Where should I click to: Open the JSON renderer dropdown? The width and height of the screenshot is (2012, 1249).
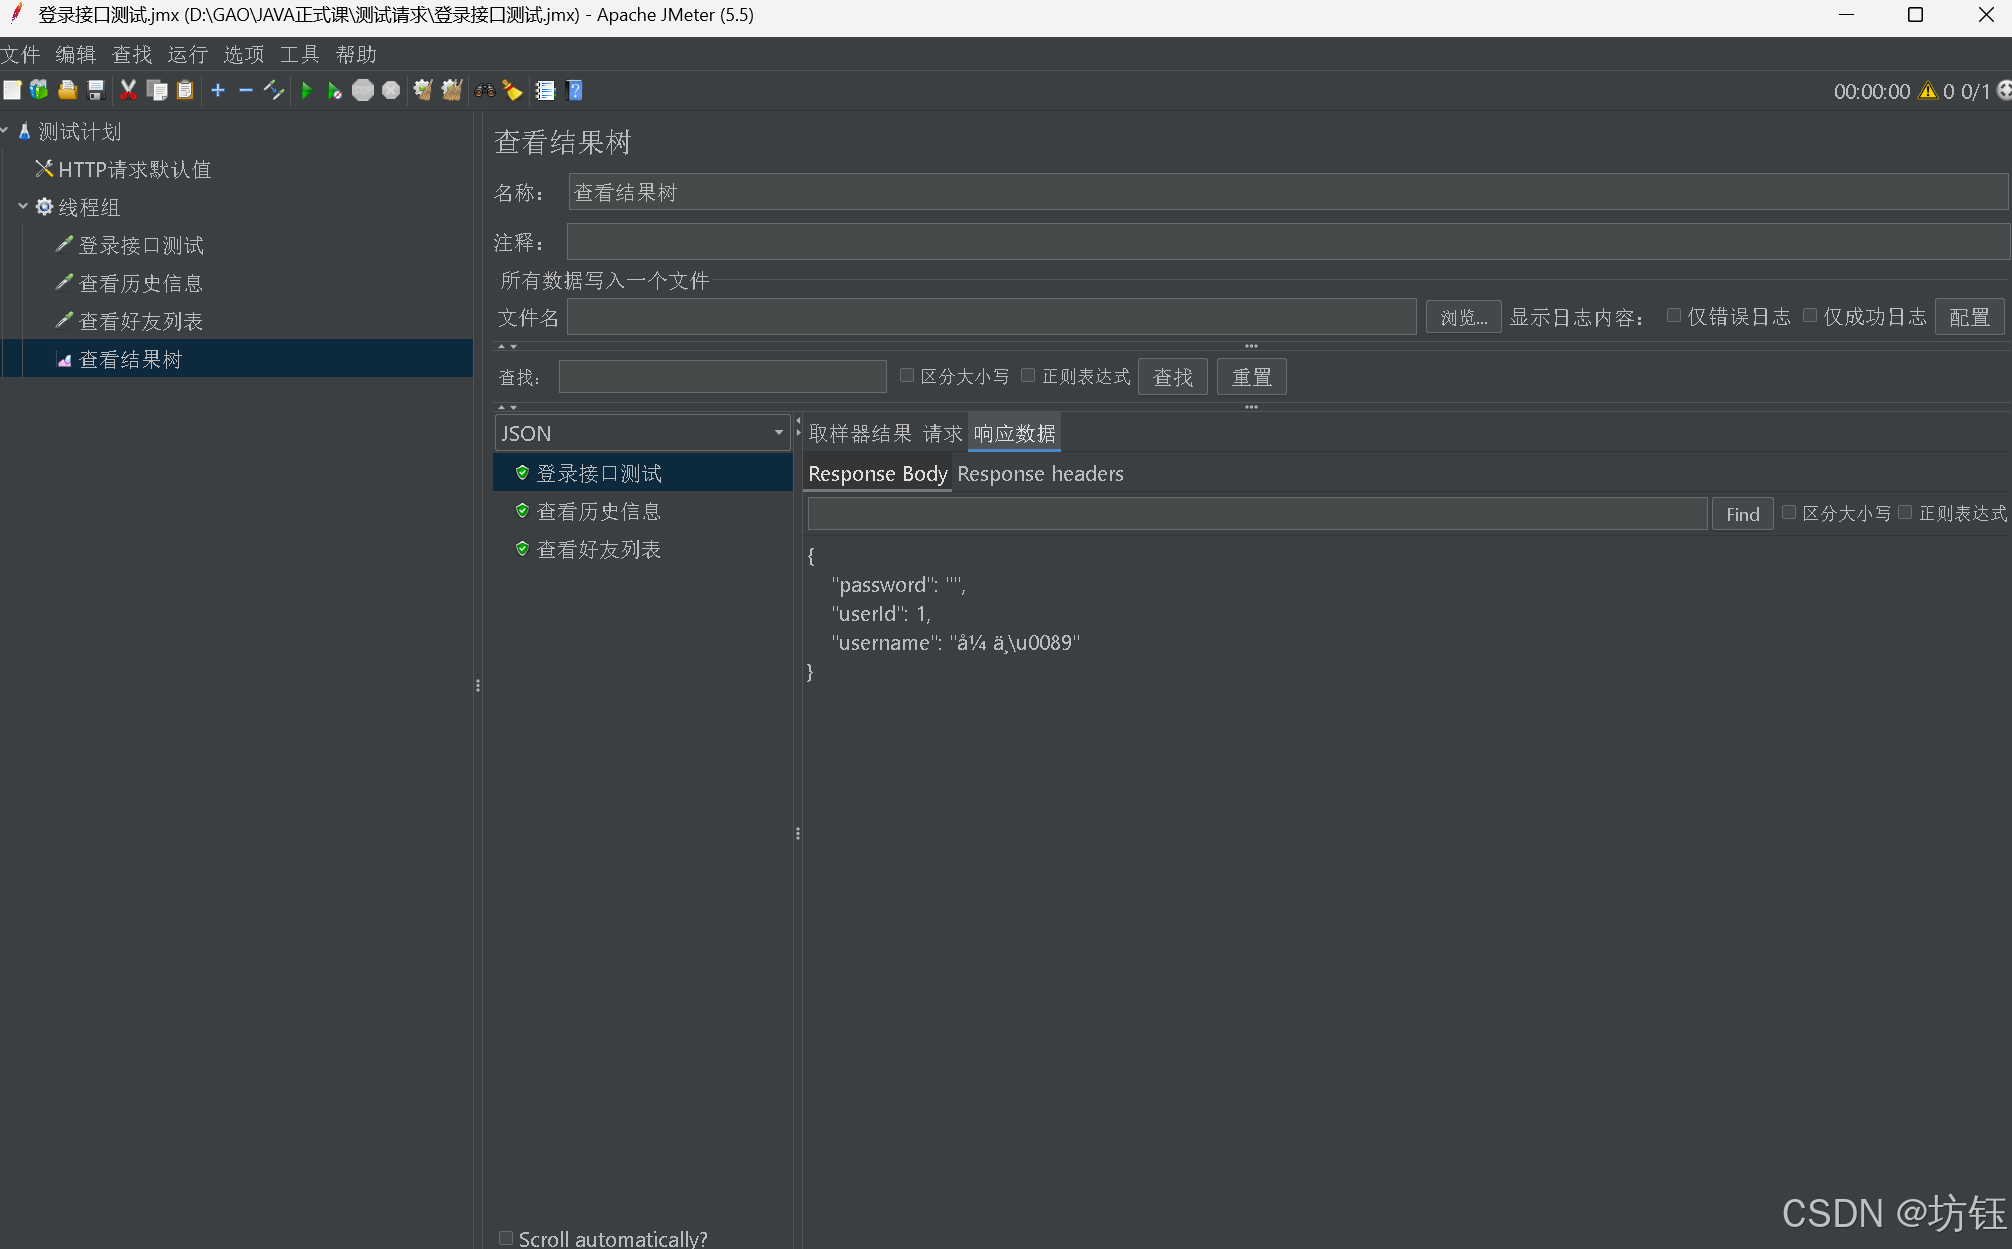coord(643,433)
